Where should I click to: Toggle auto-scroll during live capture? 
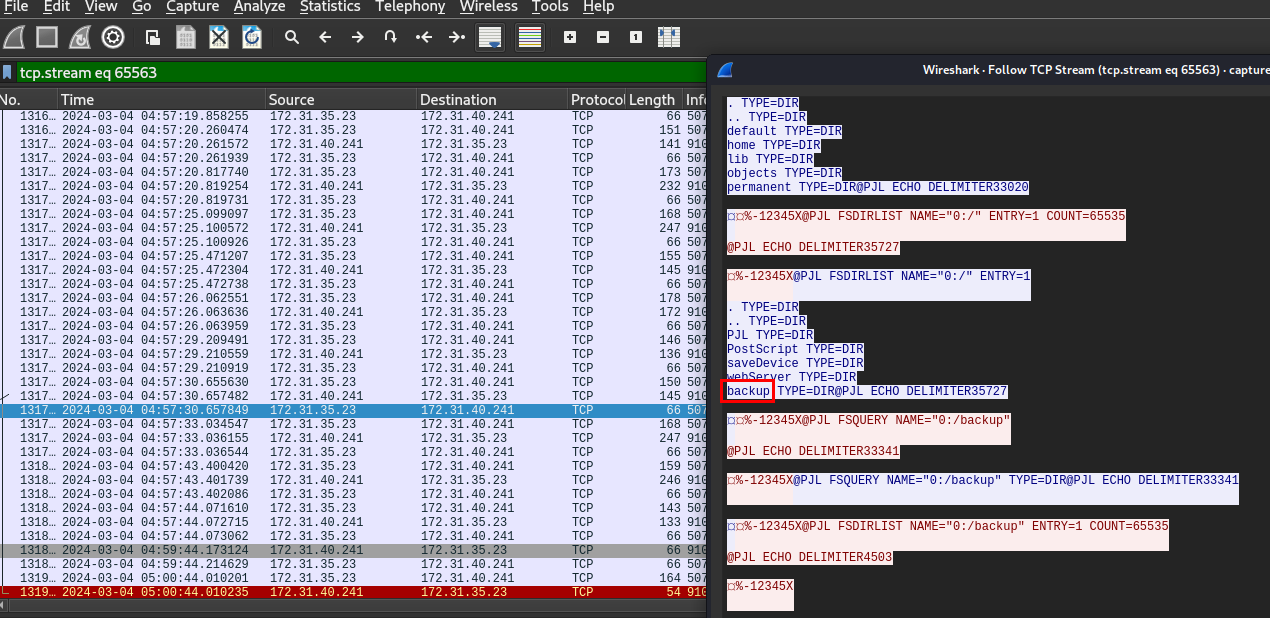490,37
